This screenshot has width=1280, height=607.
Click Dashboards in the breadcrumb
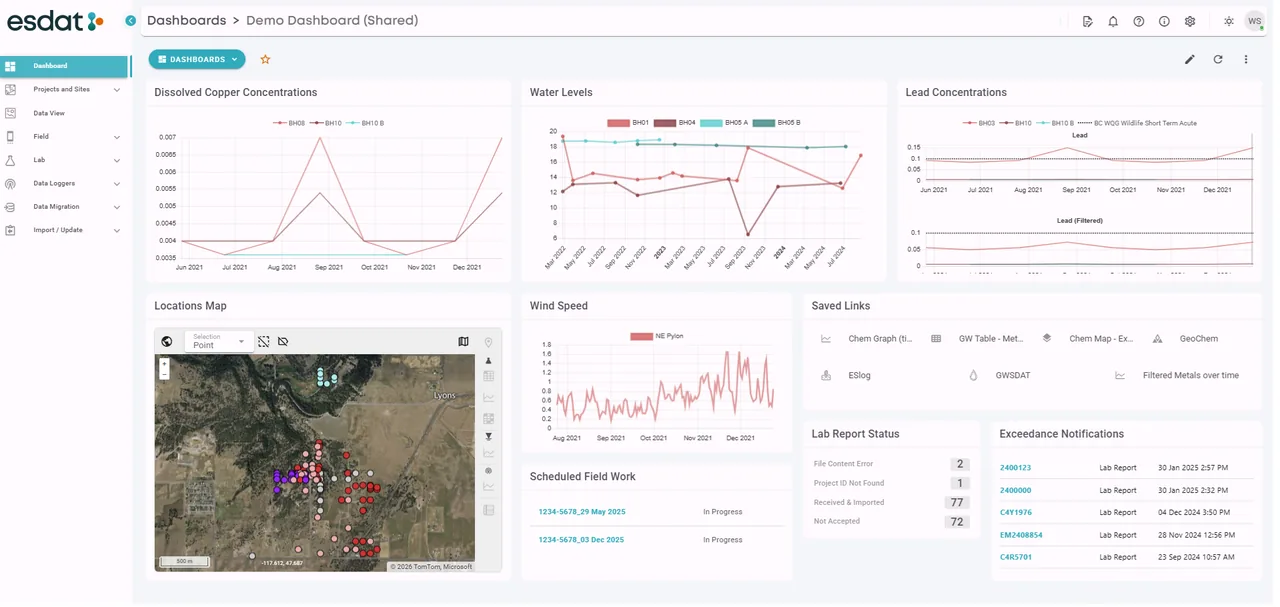coord(186,20)
